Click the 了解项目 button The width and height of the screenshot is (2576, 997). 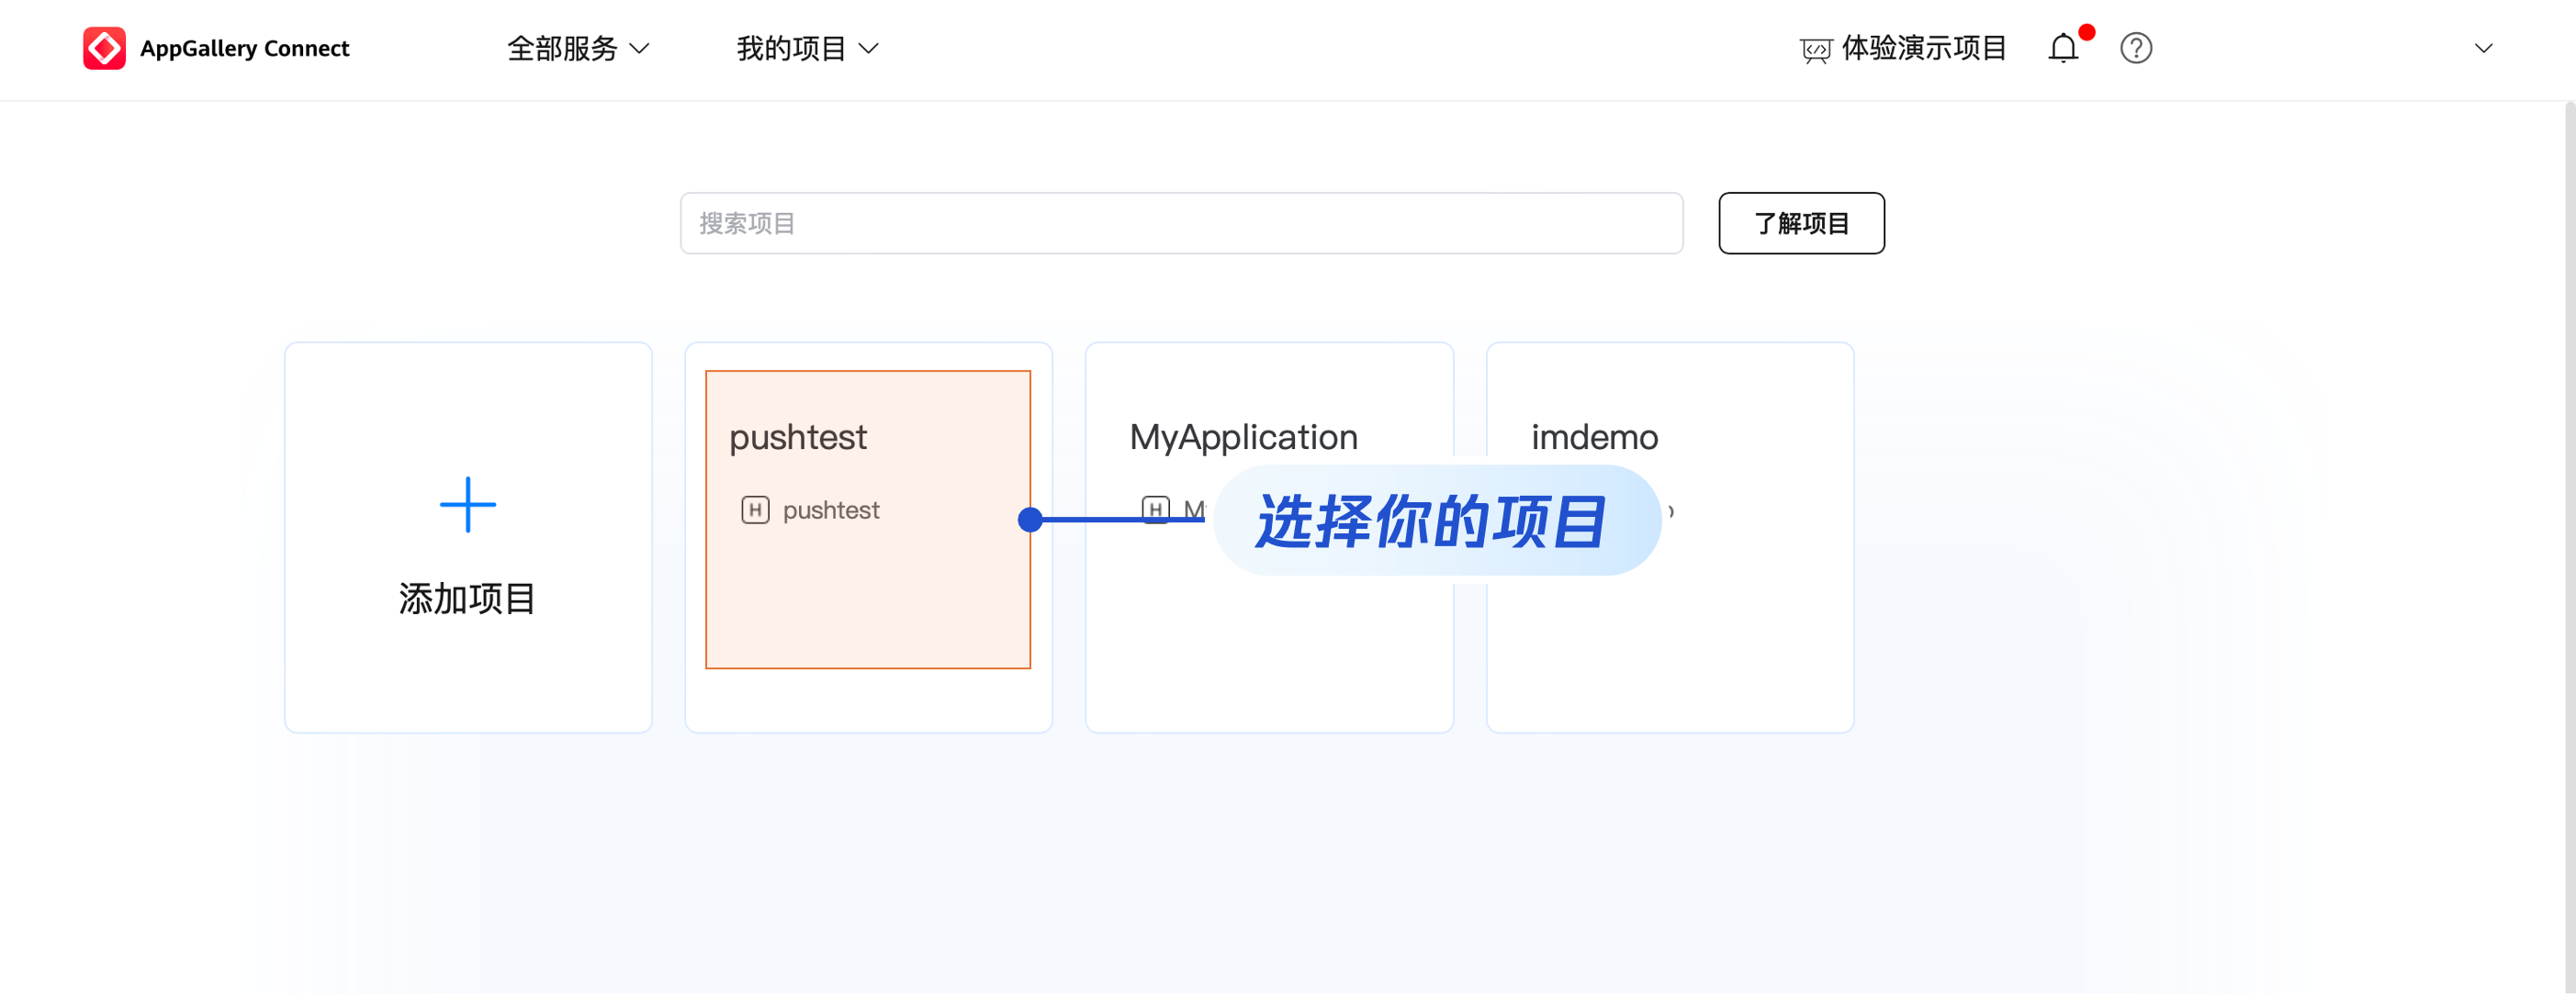pyautogui.click(x=1801, y=223)
